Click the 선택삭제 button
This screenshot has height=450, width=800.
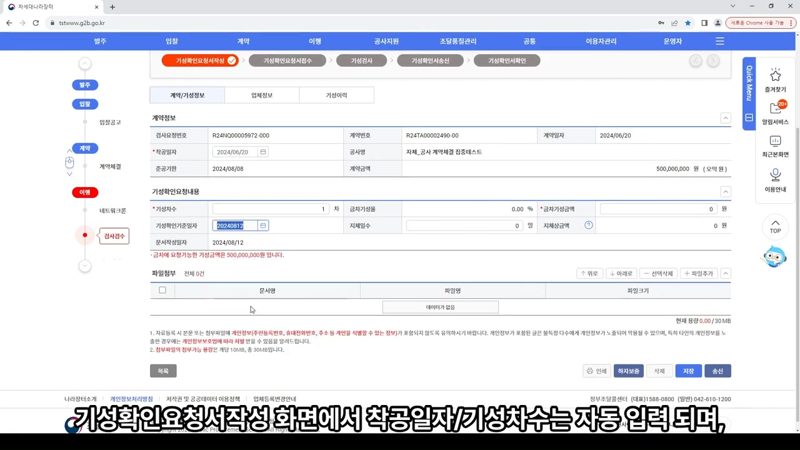(x=659, y=273)
